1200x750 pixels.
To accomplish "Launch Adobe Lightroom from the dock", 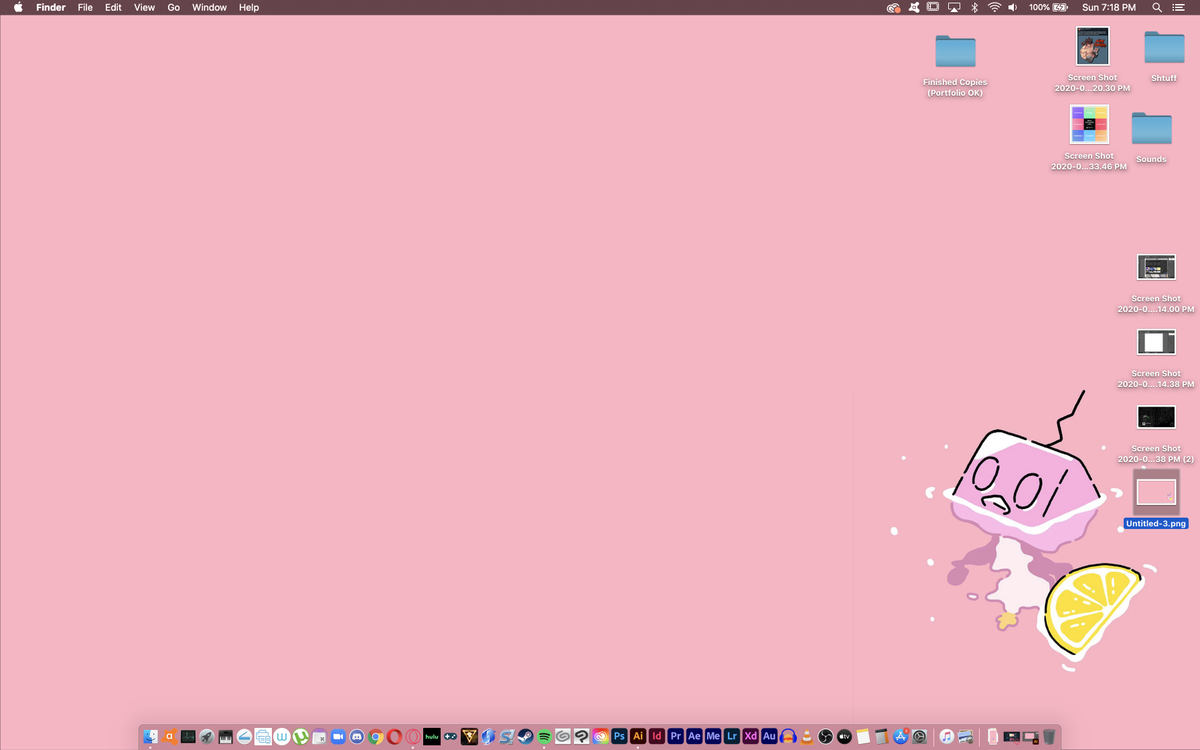I will pos(732,737).
